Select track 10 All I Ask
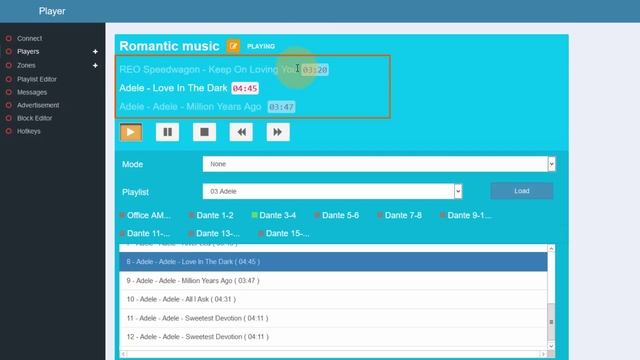The width and height of the screenshot is (640, 360). click(x=333, y=300)
